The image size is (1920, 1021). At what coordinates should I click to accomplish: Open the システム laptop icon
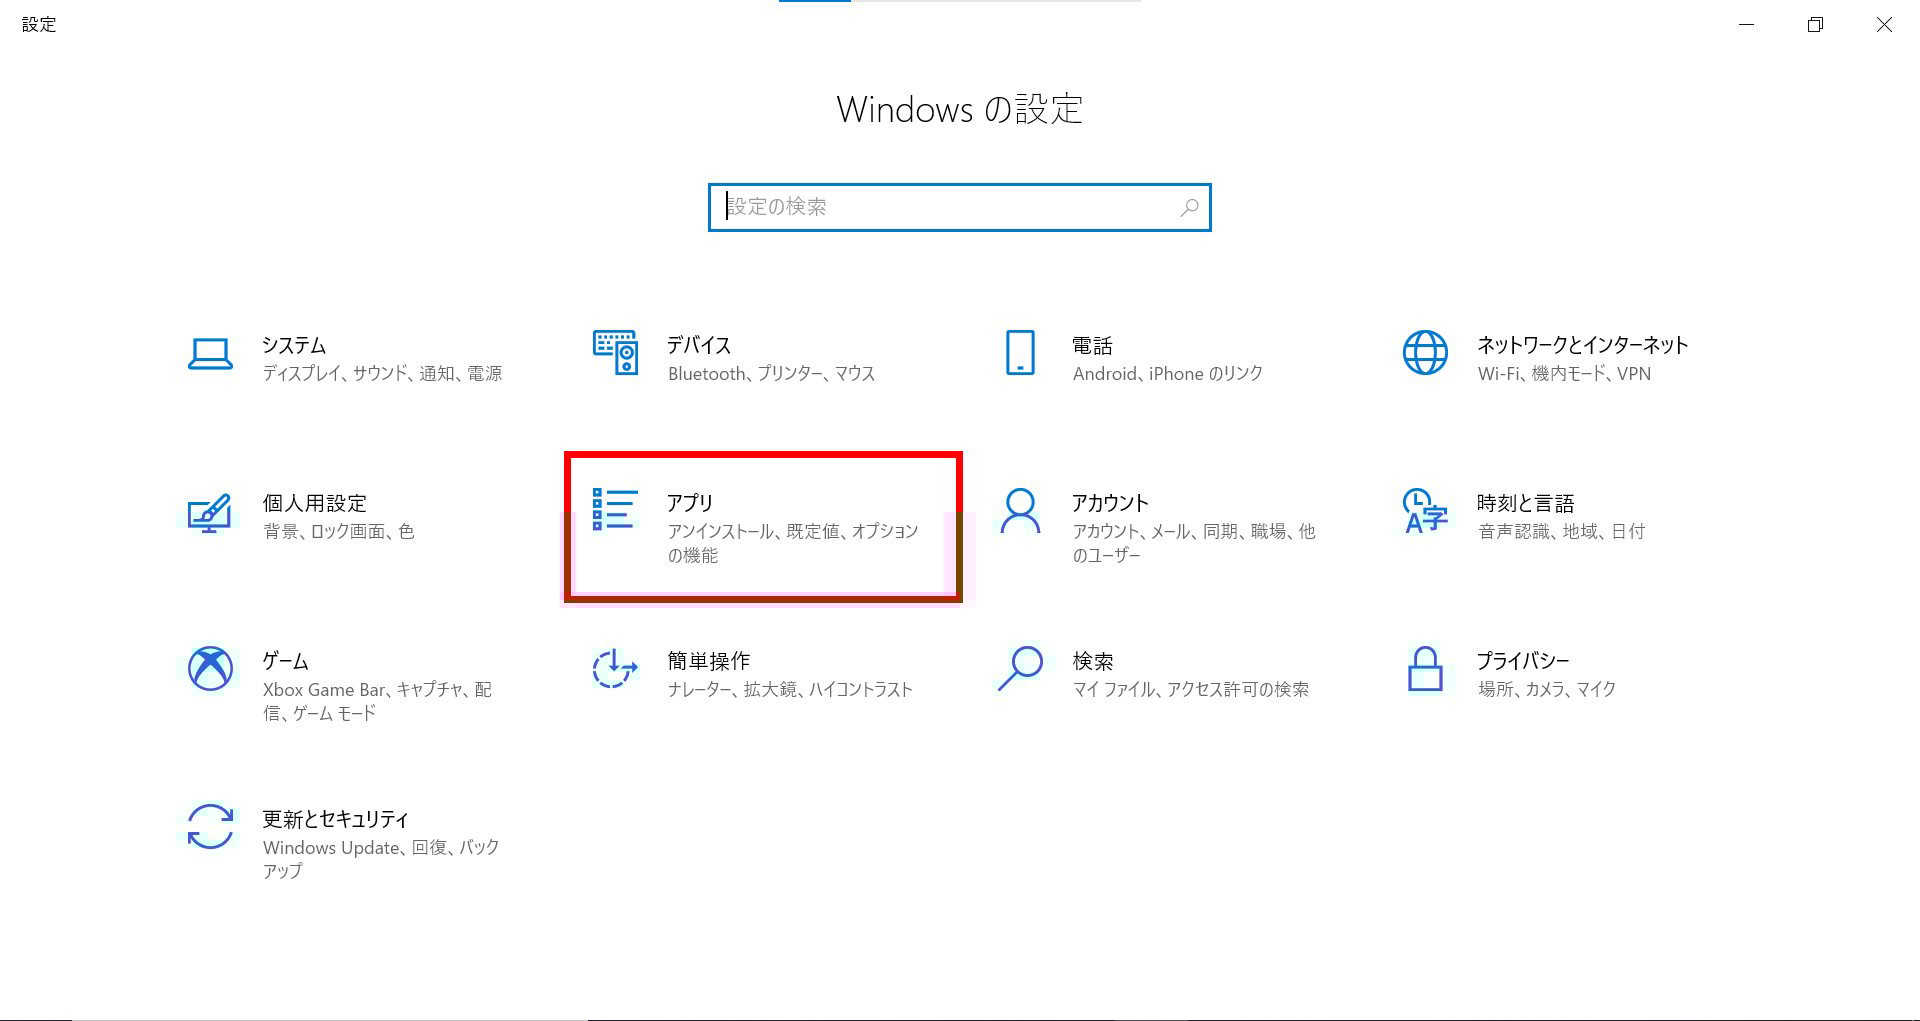coord(210,354)
